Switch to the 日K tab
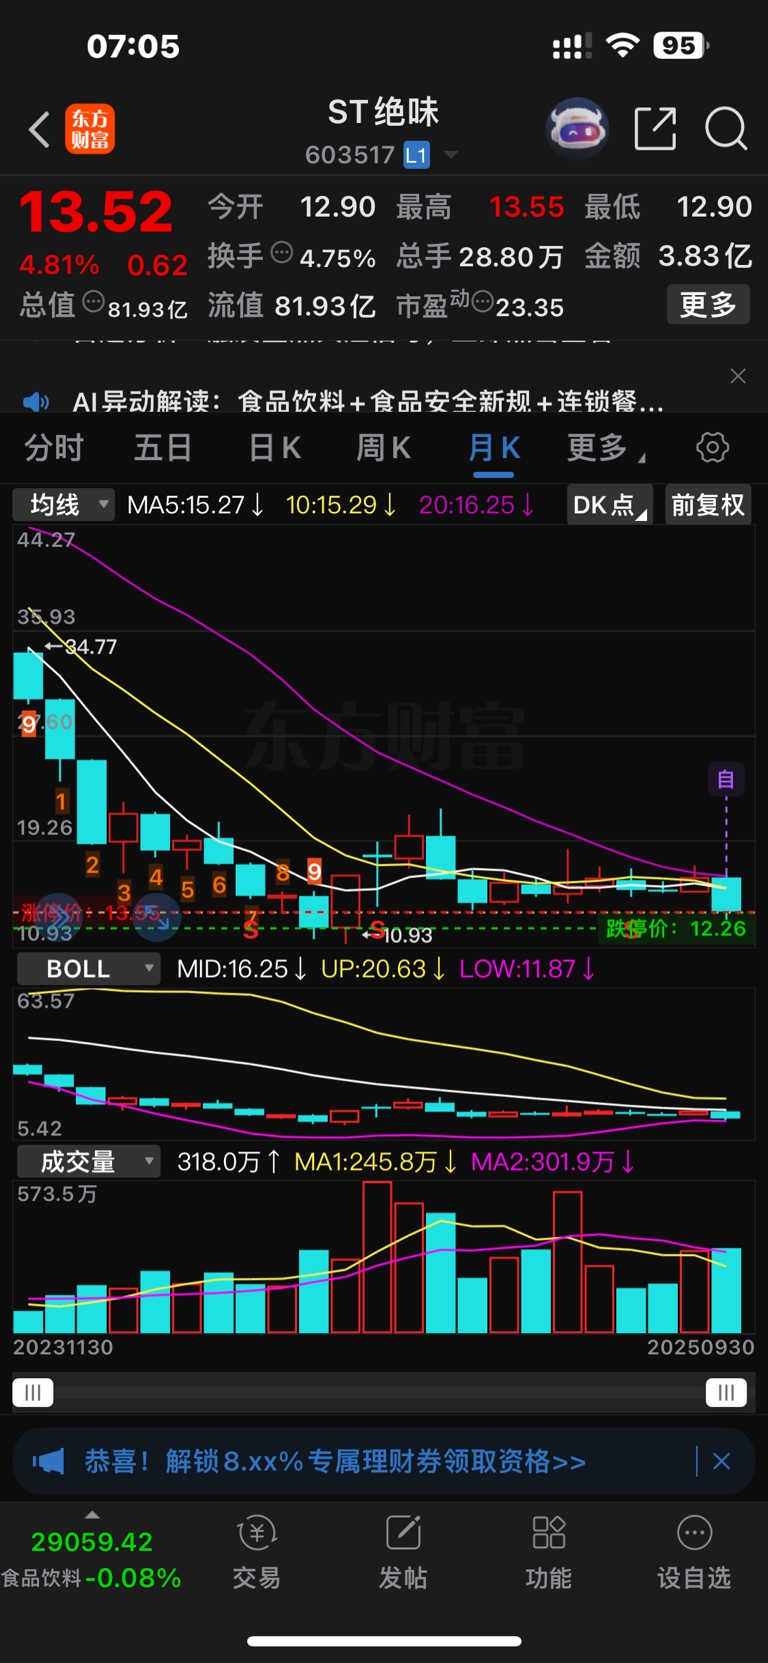The height and width of the screenshot is (1663, 768). [275, 447]
